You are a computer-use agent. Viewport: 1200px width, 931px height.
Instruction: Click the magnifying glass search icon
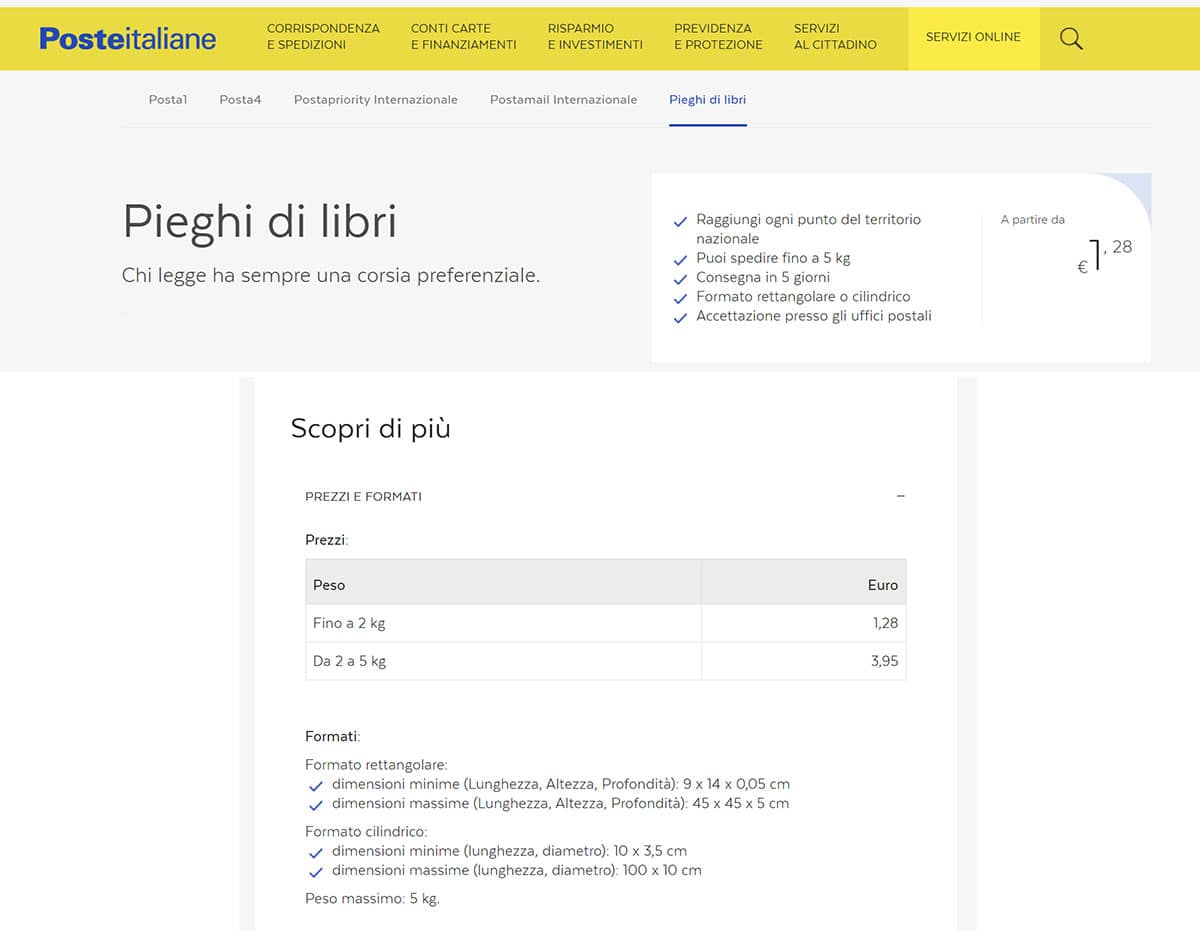[1070, 38]
